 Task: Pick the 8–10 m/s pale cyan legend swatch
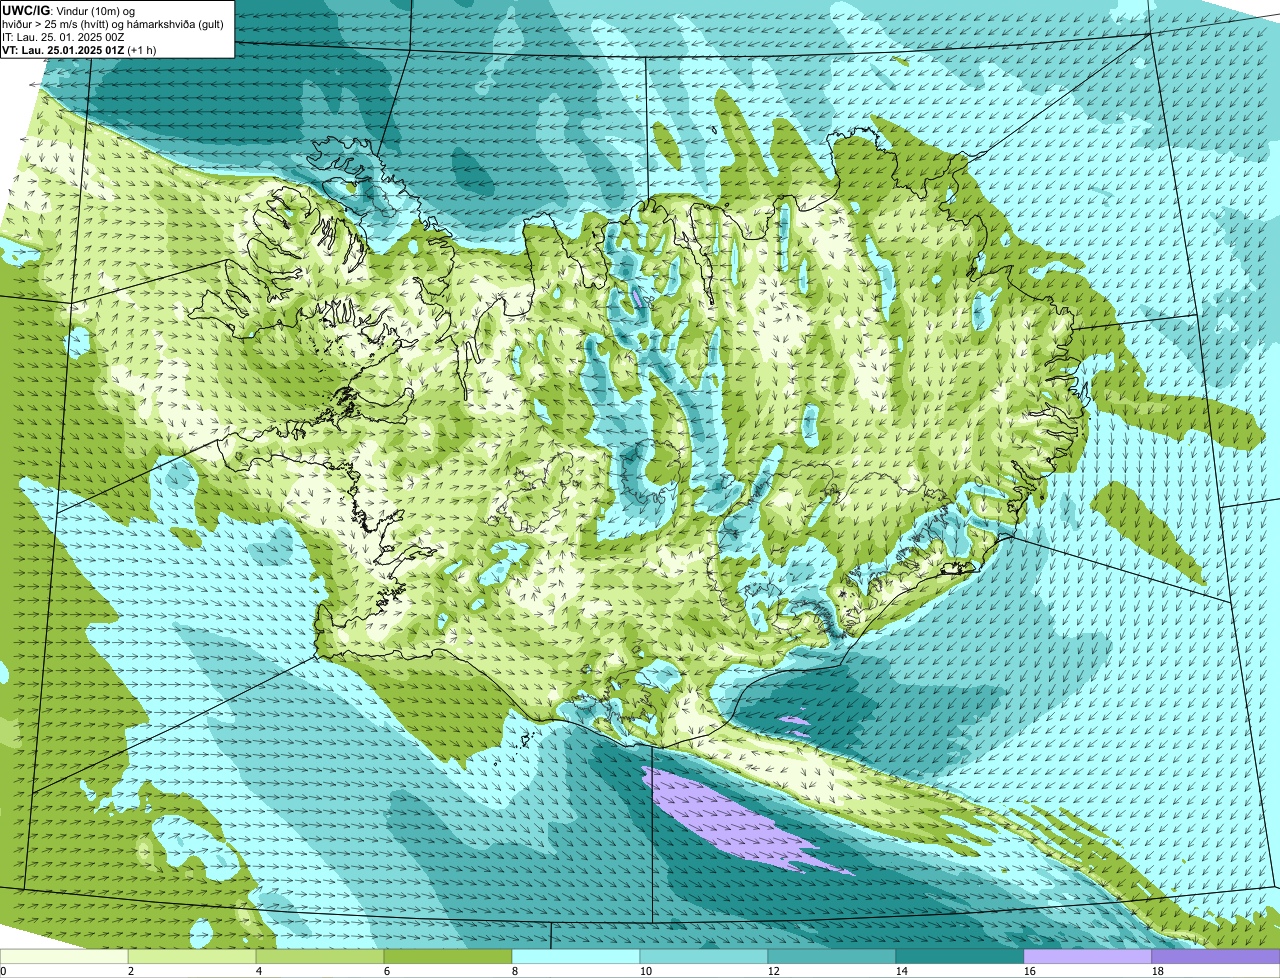(576, 957)
